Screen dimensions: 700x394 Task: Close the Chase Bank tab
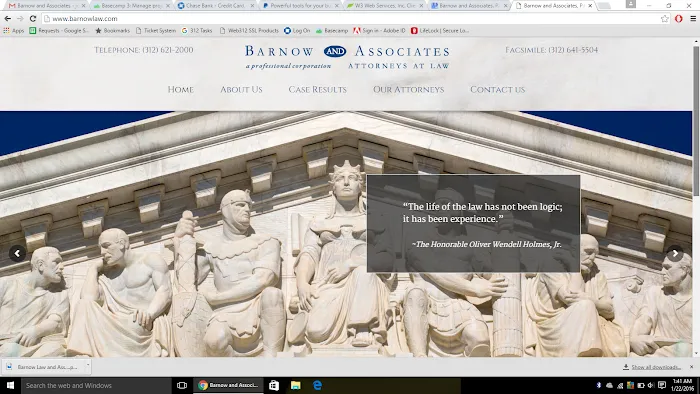tap(252, 6)
